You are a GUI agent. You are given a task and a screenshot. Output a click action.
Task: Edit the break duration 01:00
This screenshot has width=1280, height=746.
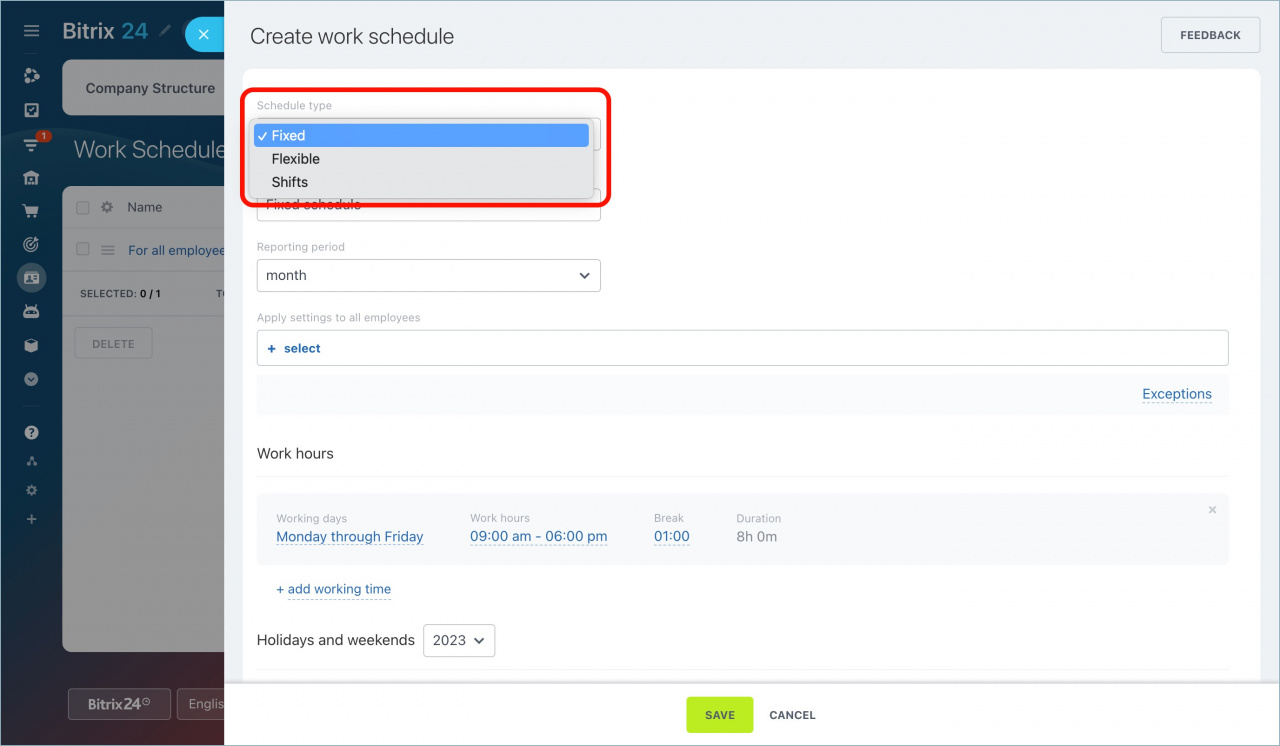tap(672, 537)
